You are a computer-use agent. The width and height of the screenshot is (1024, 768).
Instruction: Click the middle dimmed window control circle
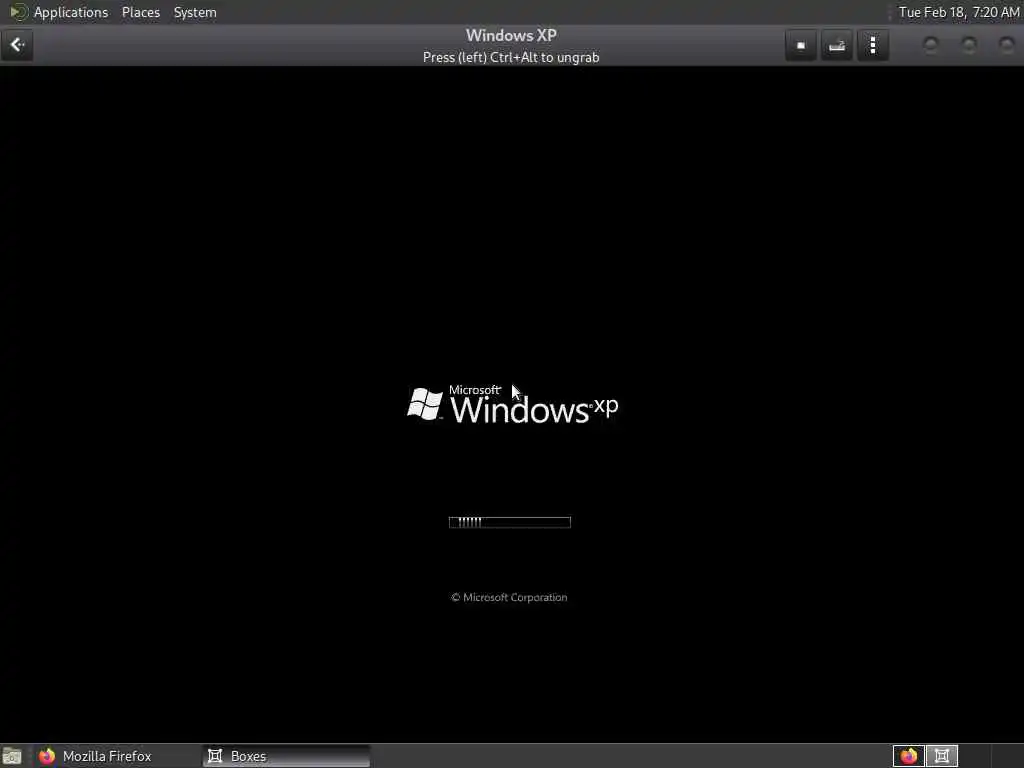click(x=969, y=44)
